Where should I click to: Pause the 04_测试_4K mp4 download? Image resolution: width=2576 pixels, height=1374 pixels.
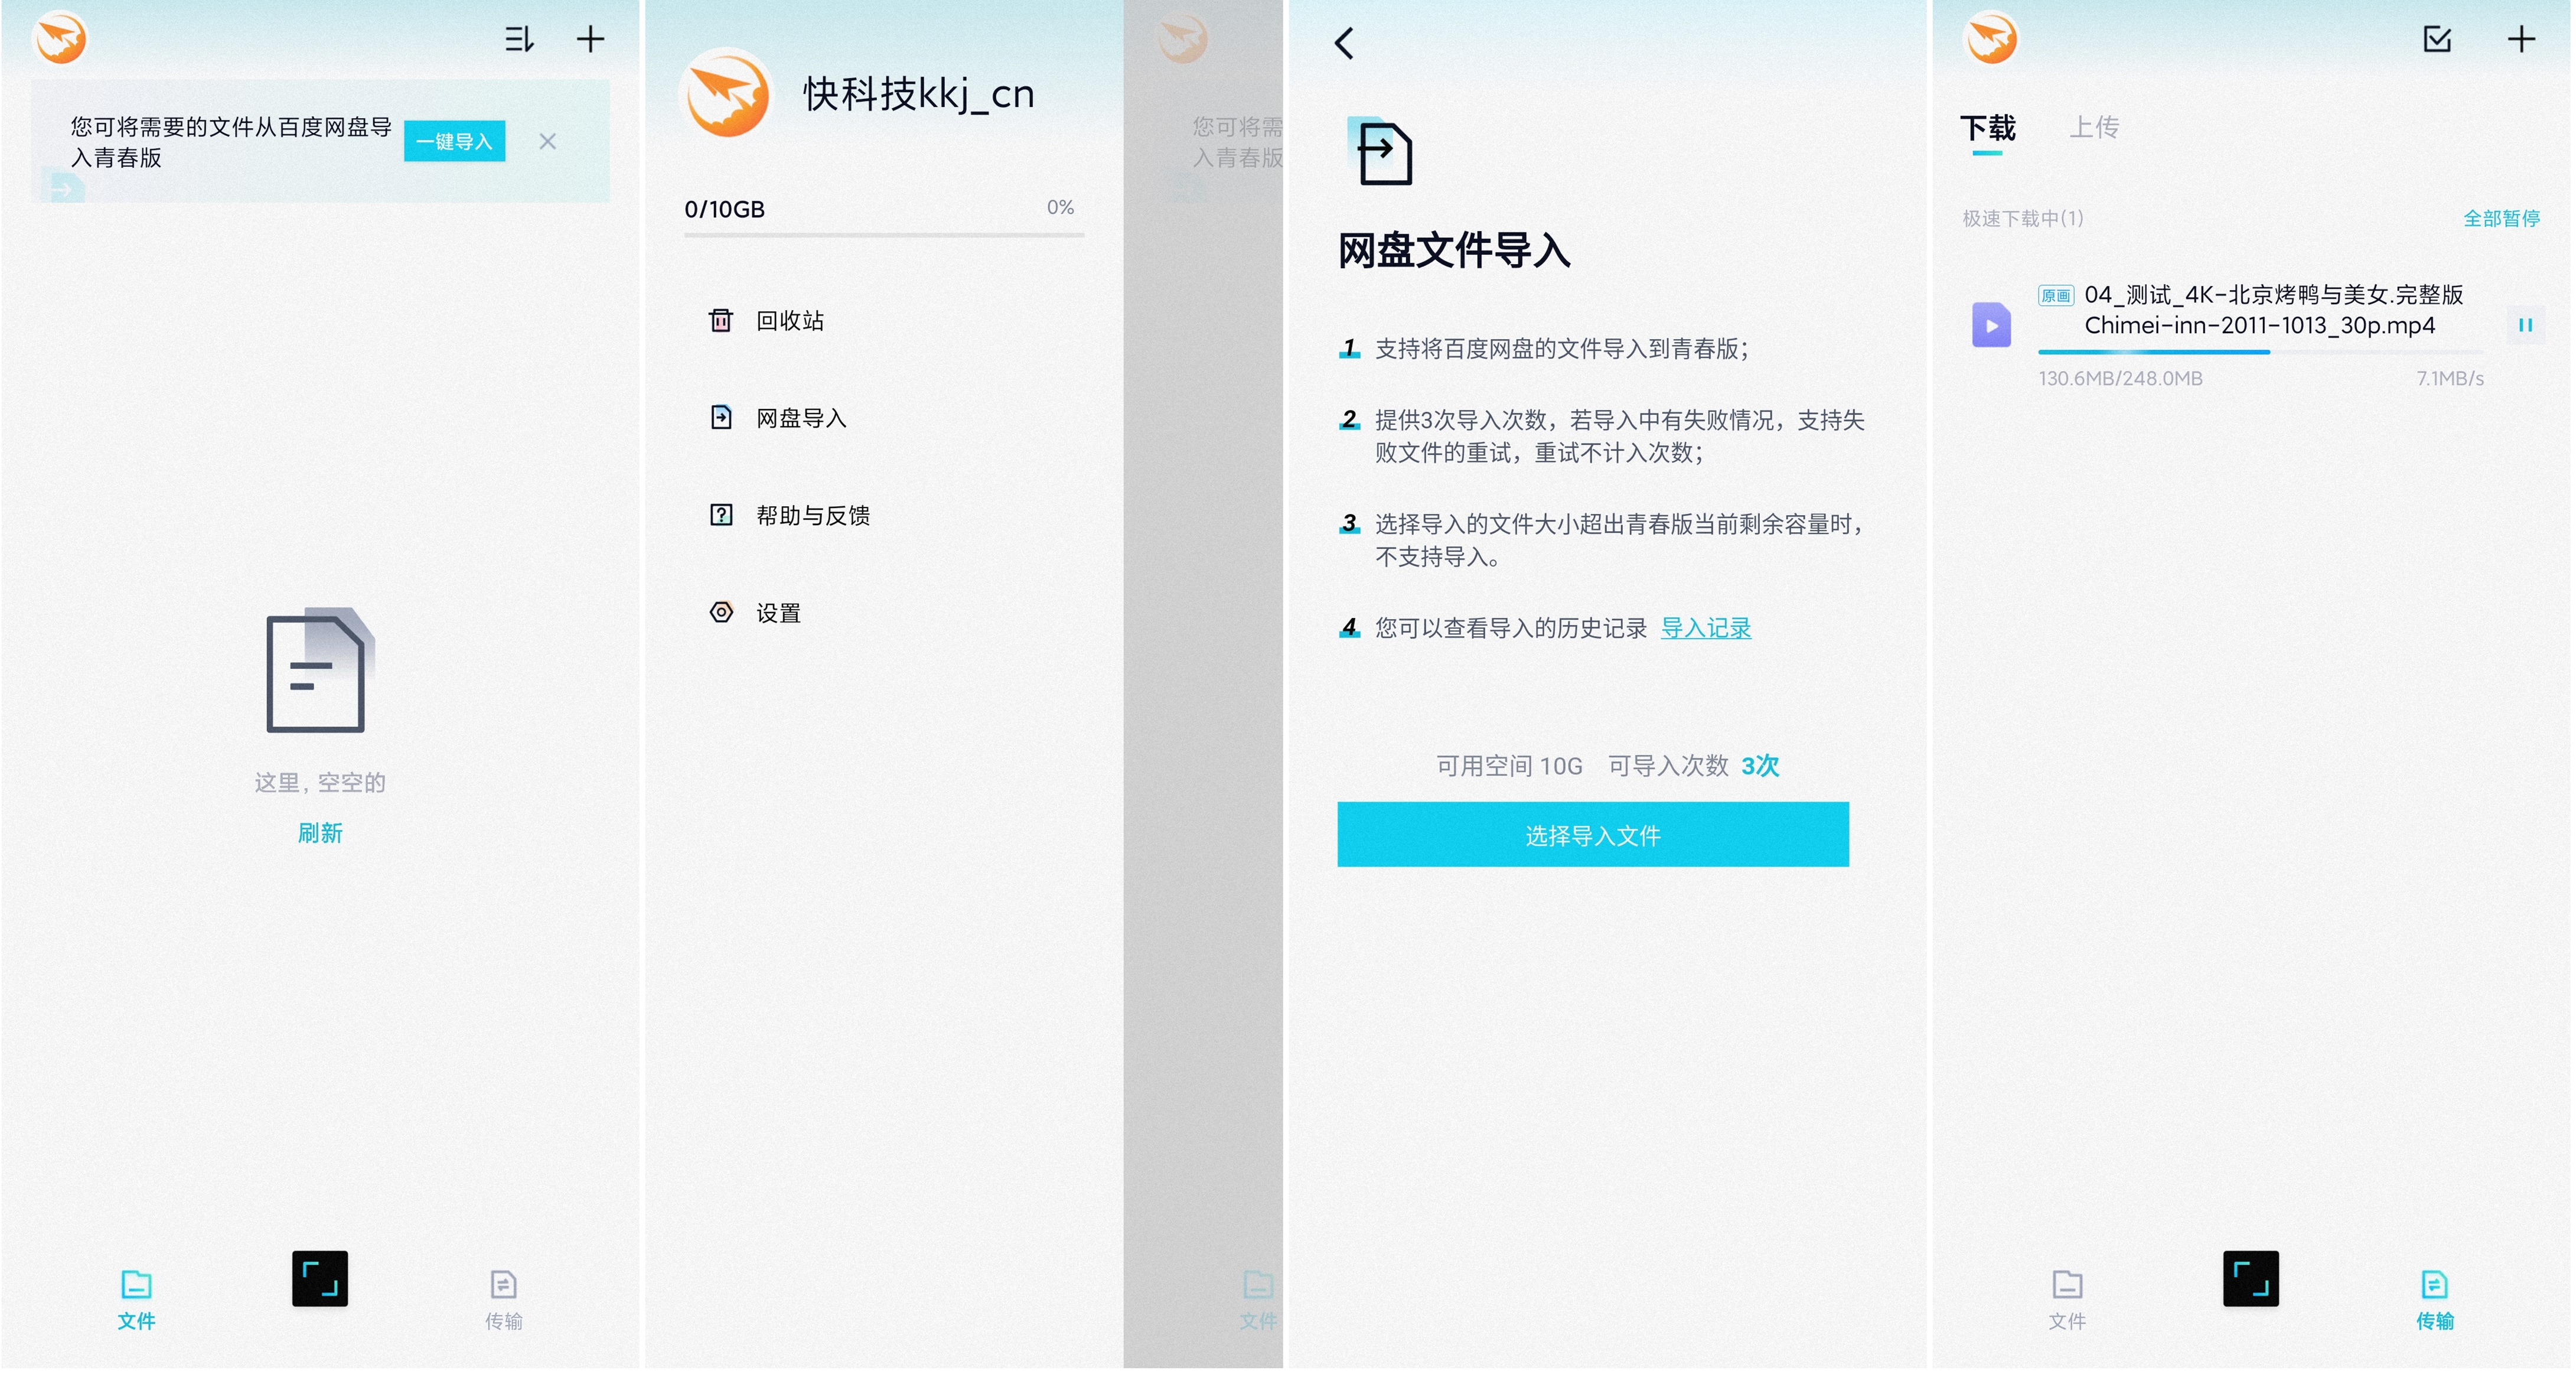[x=2524, y=325]
